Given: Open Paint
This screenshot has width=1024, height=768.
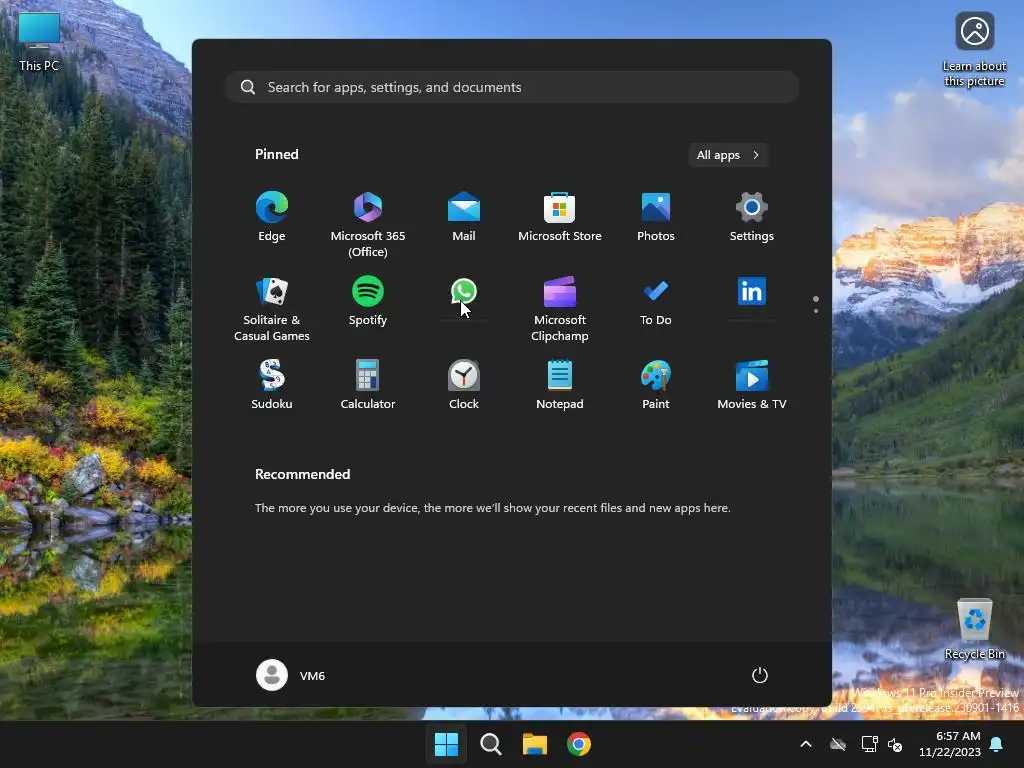Looking at the screenshot, I should pyautogui.click(x=656, y=385).
